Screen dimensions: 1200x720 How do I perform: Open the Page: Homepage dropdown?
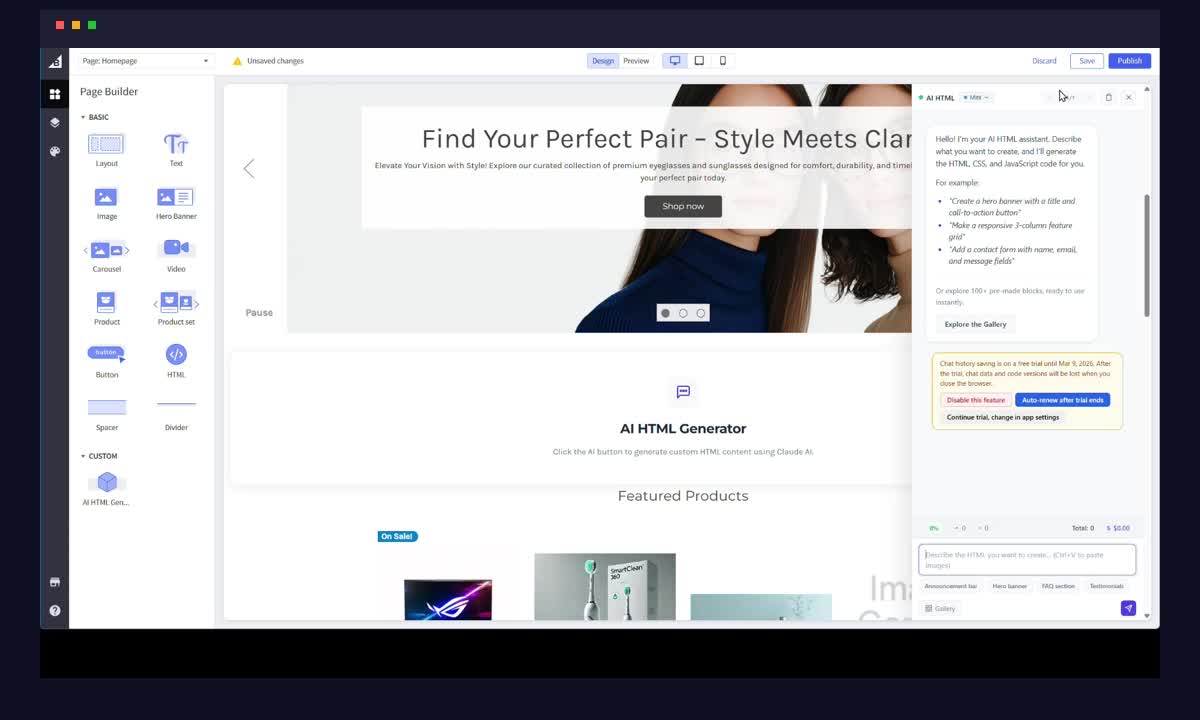[145, 60]
